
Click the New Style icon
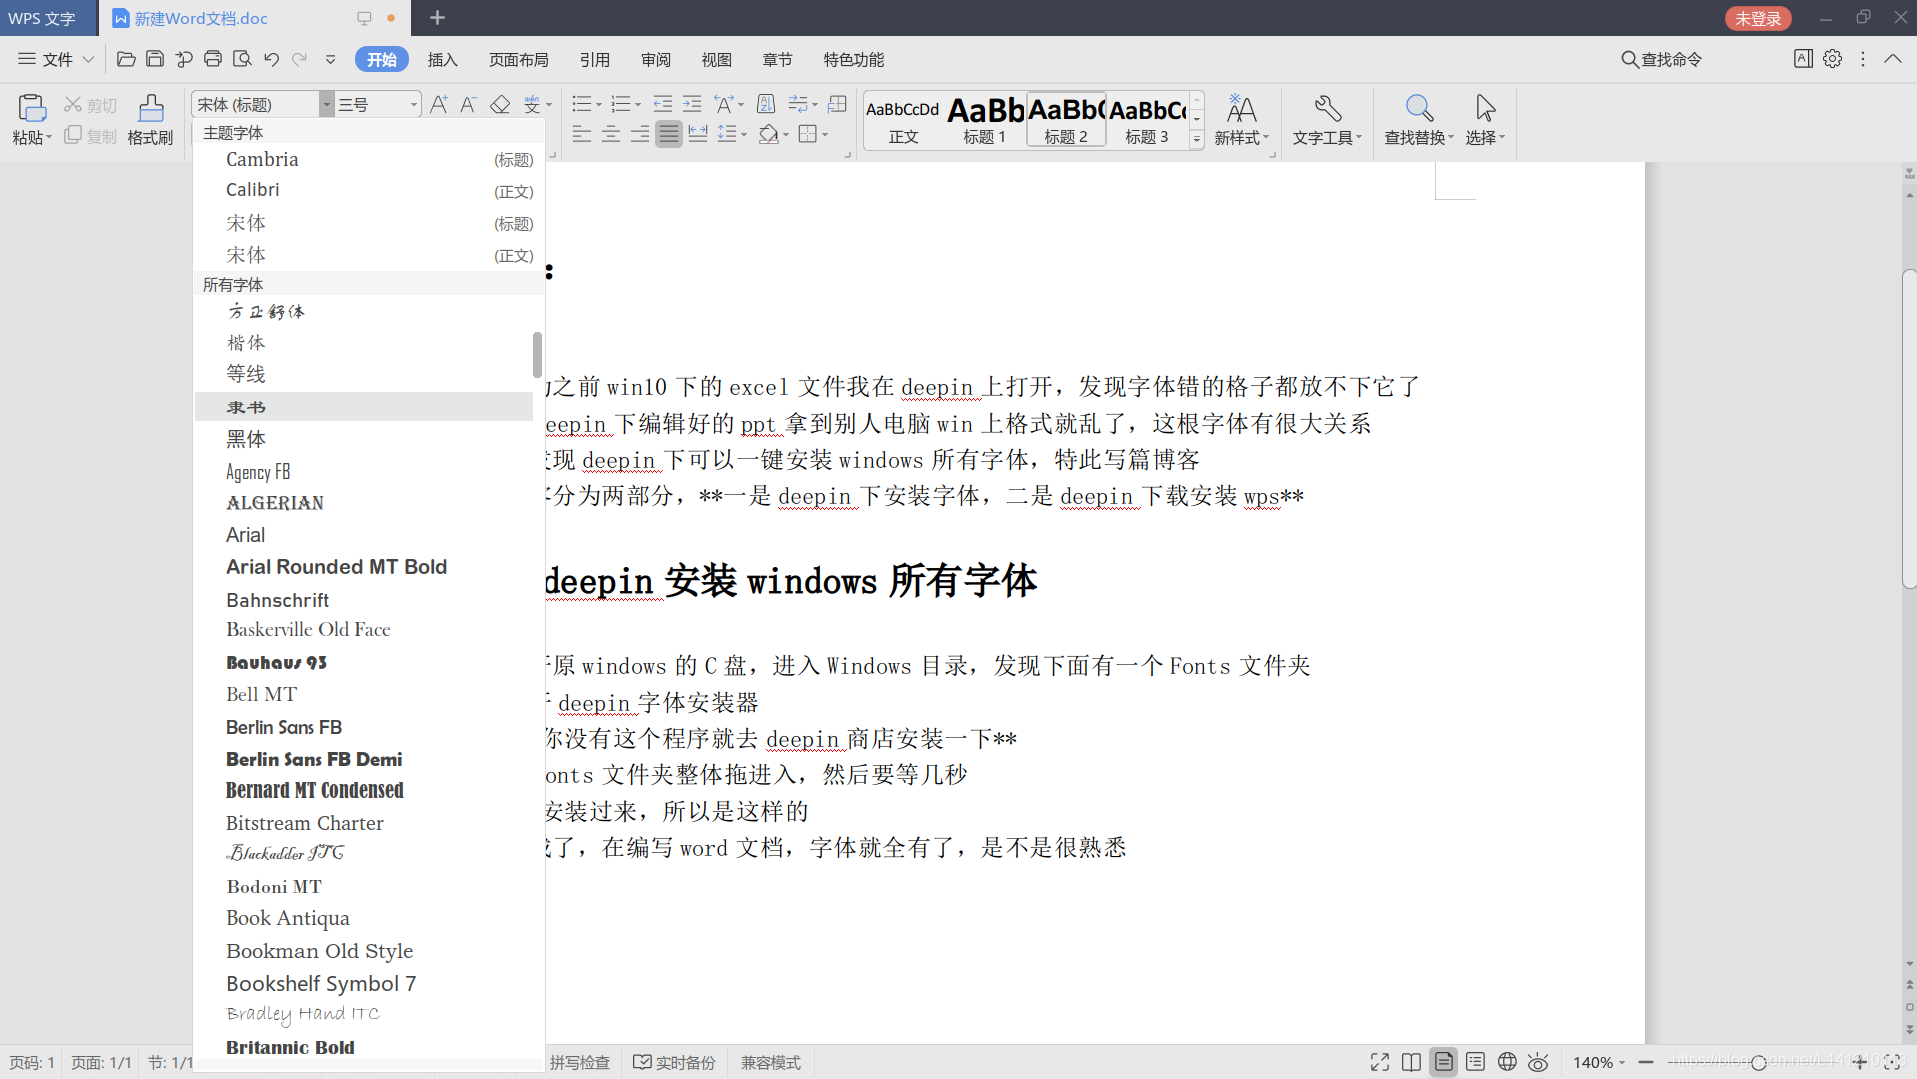point(1241,108)
